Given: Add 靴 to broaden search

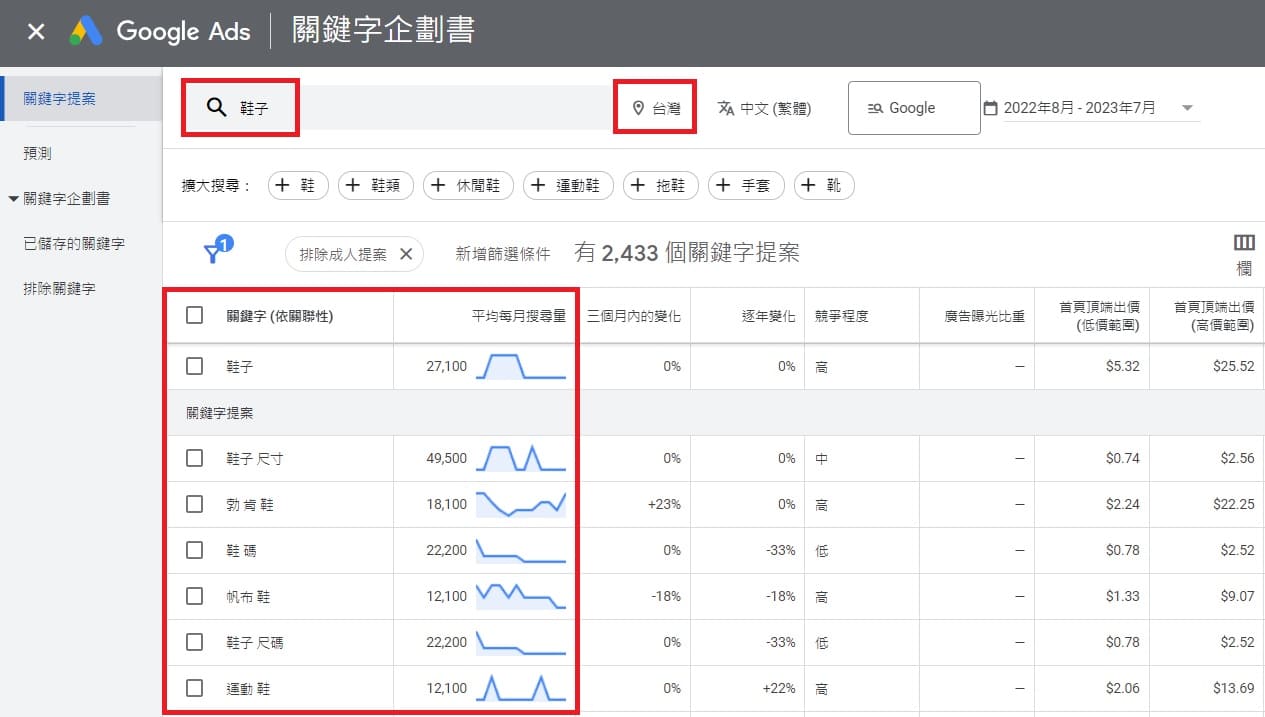Looking at the screenshot, I should click(x=824, y=185).
